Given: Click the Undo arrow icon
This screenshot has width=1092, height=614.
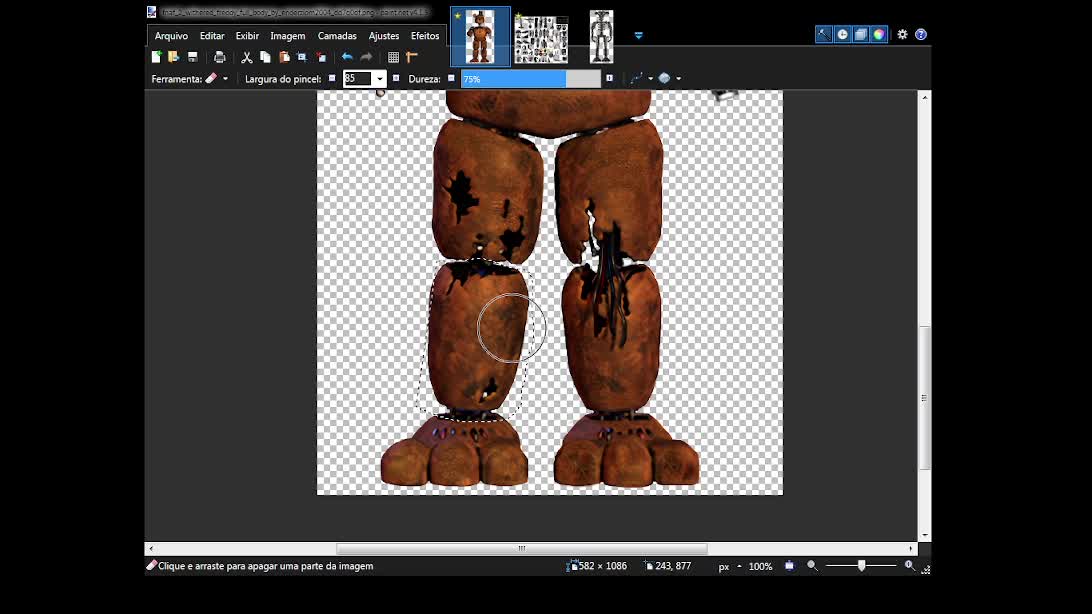Looking at the screenshot, I should [347, 57].
